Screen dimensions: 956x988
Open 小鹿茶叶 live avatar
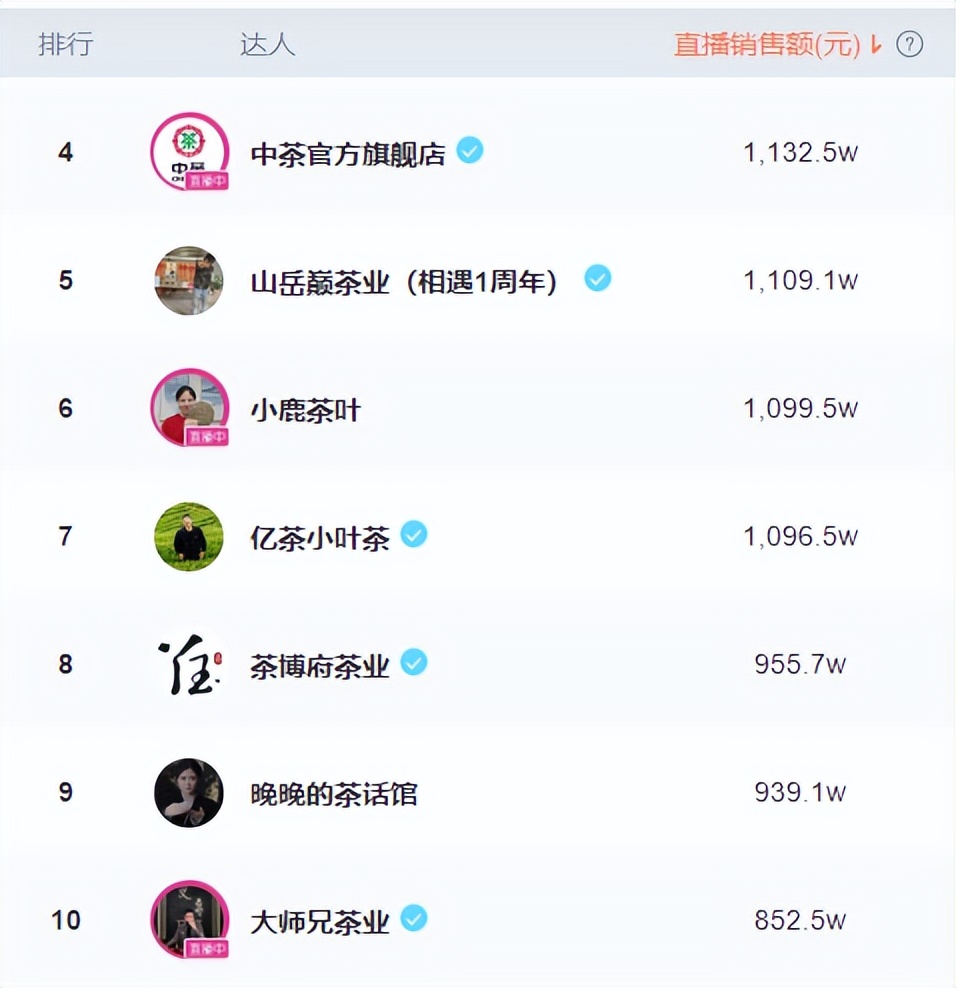pos(189,406)
